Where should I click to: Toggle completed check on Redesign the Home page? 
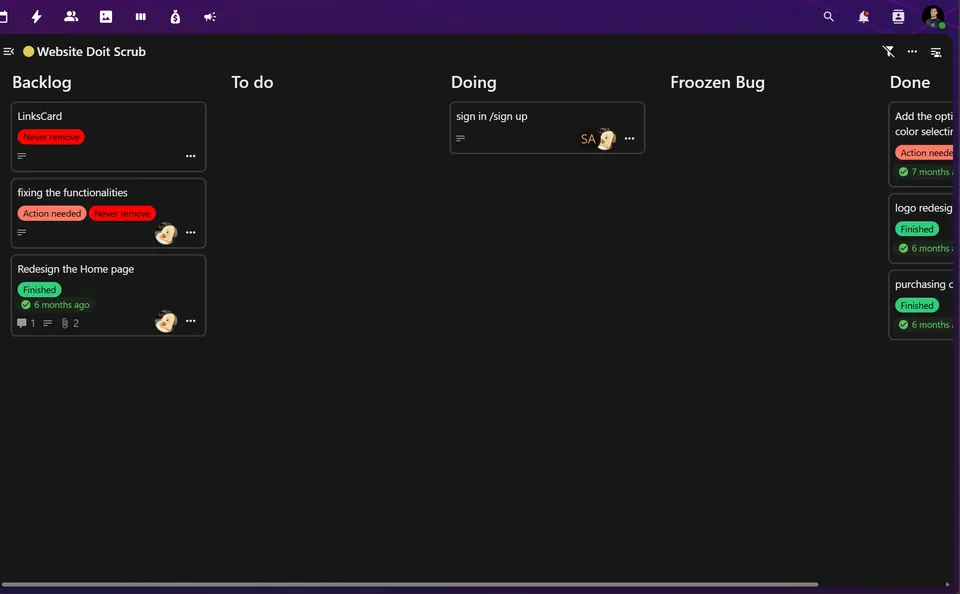pos(26,304)
